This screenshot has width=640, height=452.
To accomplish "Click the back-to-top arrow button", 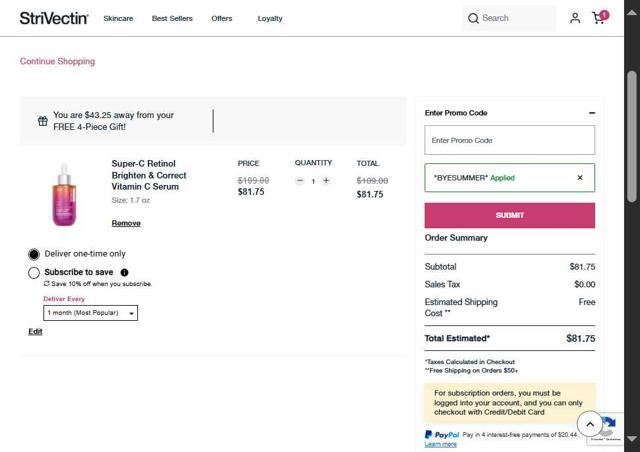I will coord(590,424).
